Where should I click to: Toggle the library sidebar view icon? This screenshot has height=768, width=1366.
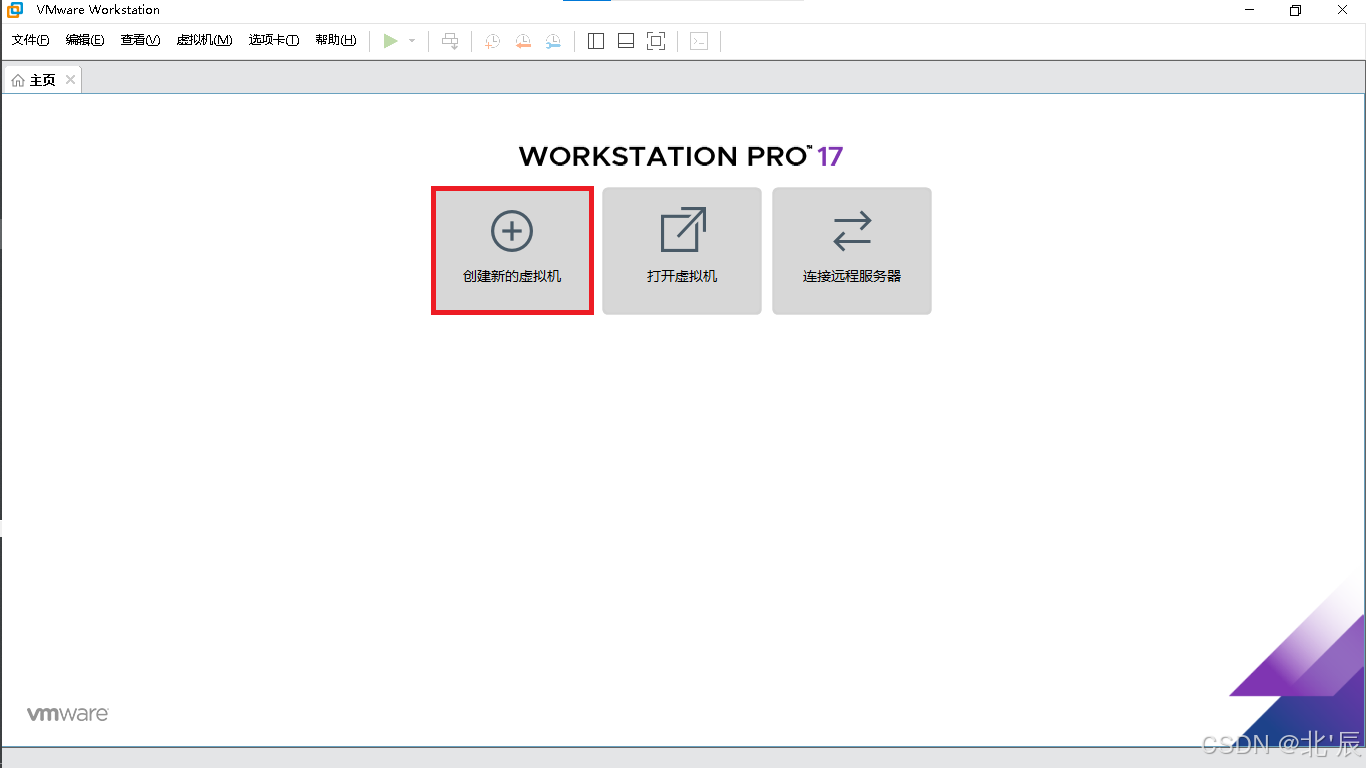[596, 41]
